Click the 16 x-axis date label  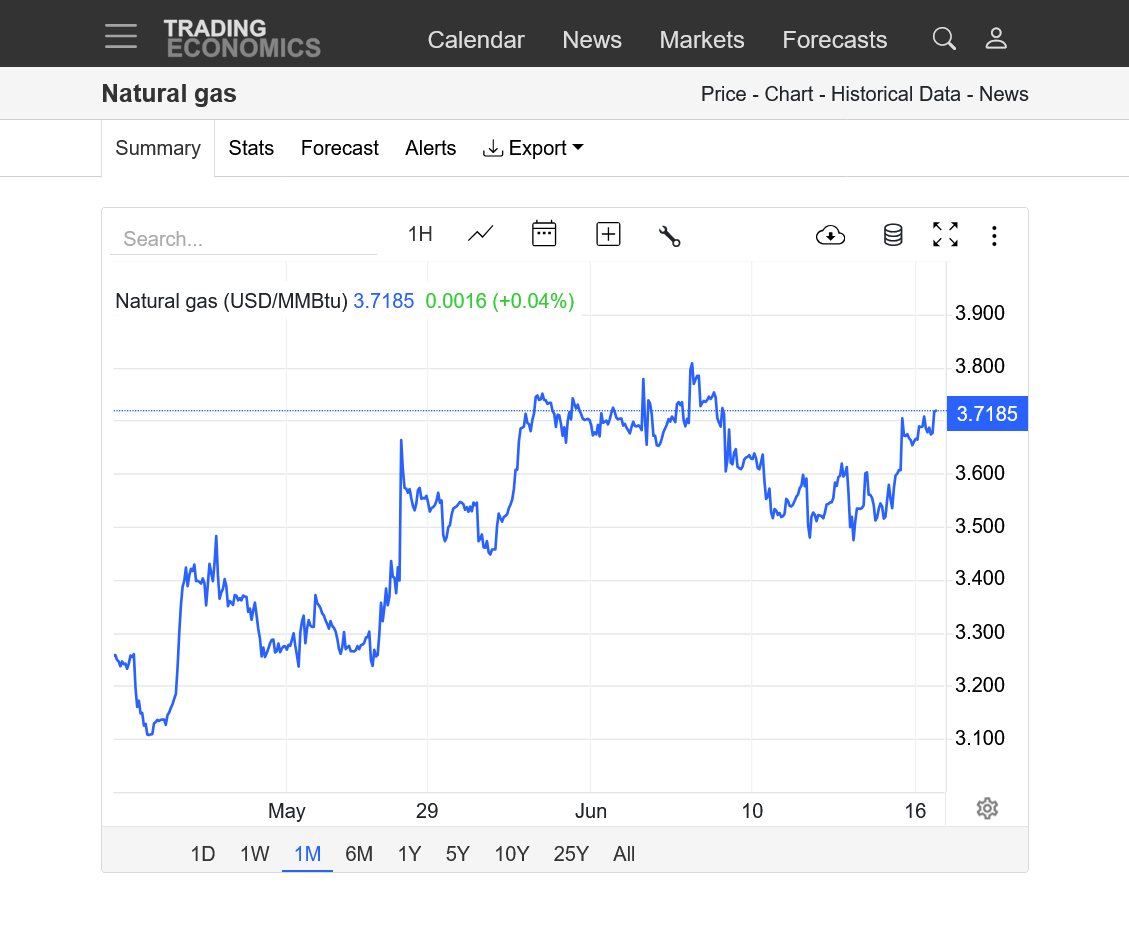point(915,812)
